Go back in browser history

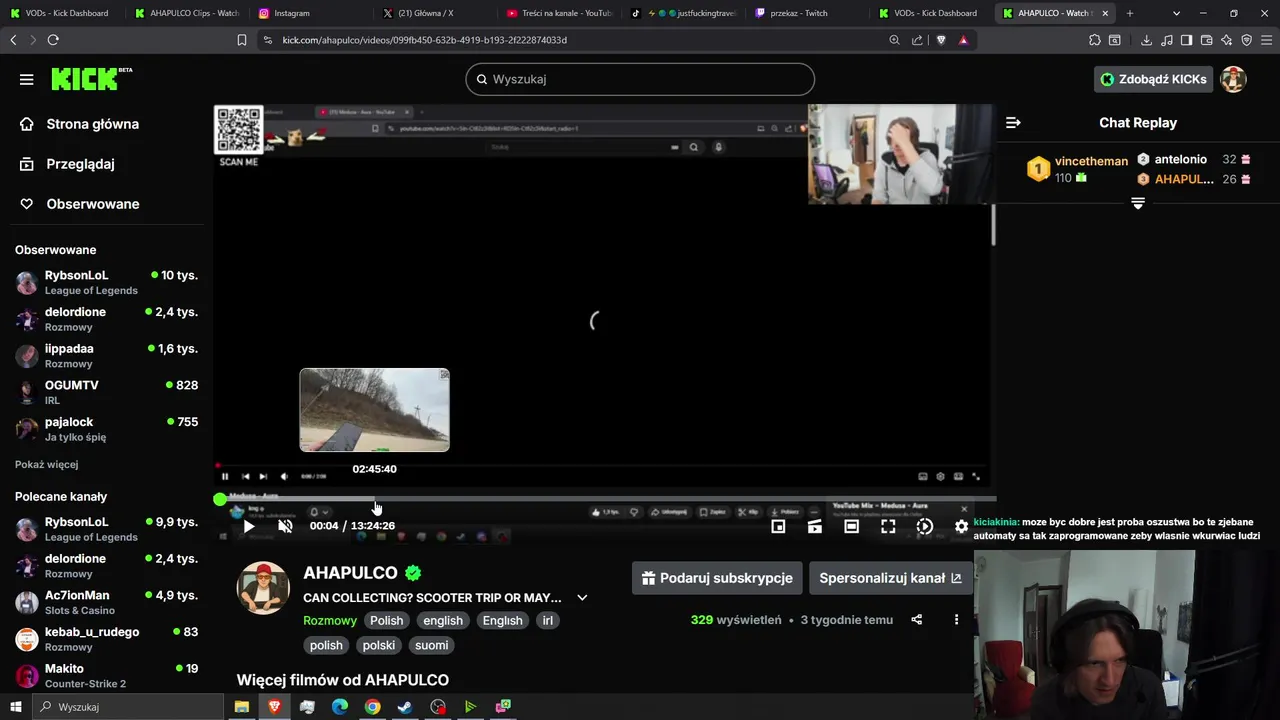click(13, 40)
